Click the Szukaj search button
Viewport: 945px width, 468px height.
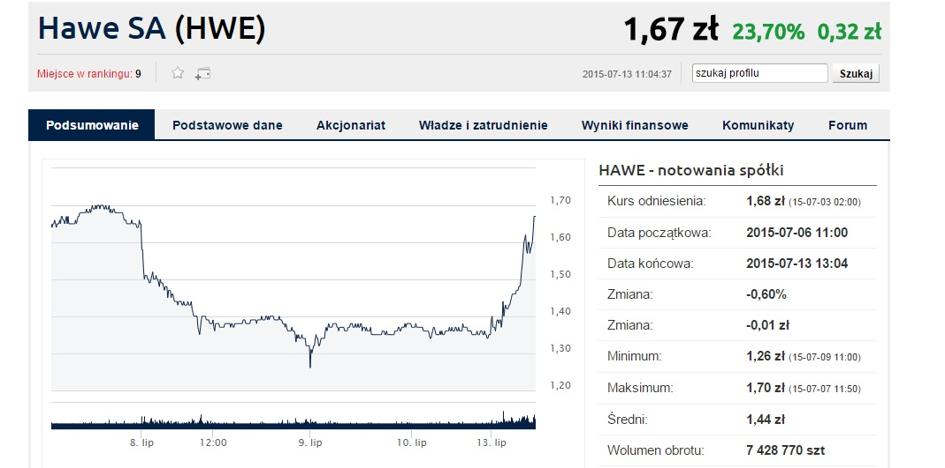pyautogui.click(x=856, y=73)
